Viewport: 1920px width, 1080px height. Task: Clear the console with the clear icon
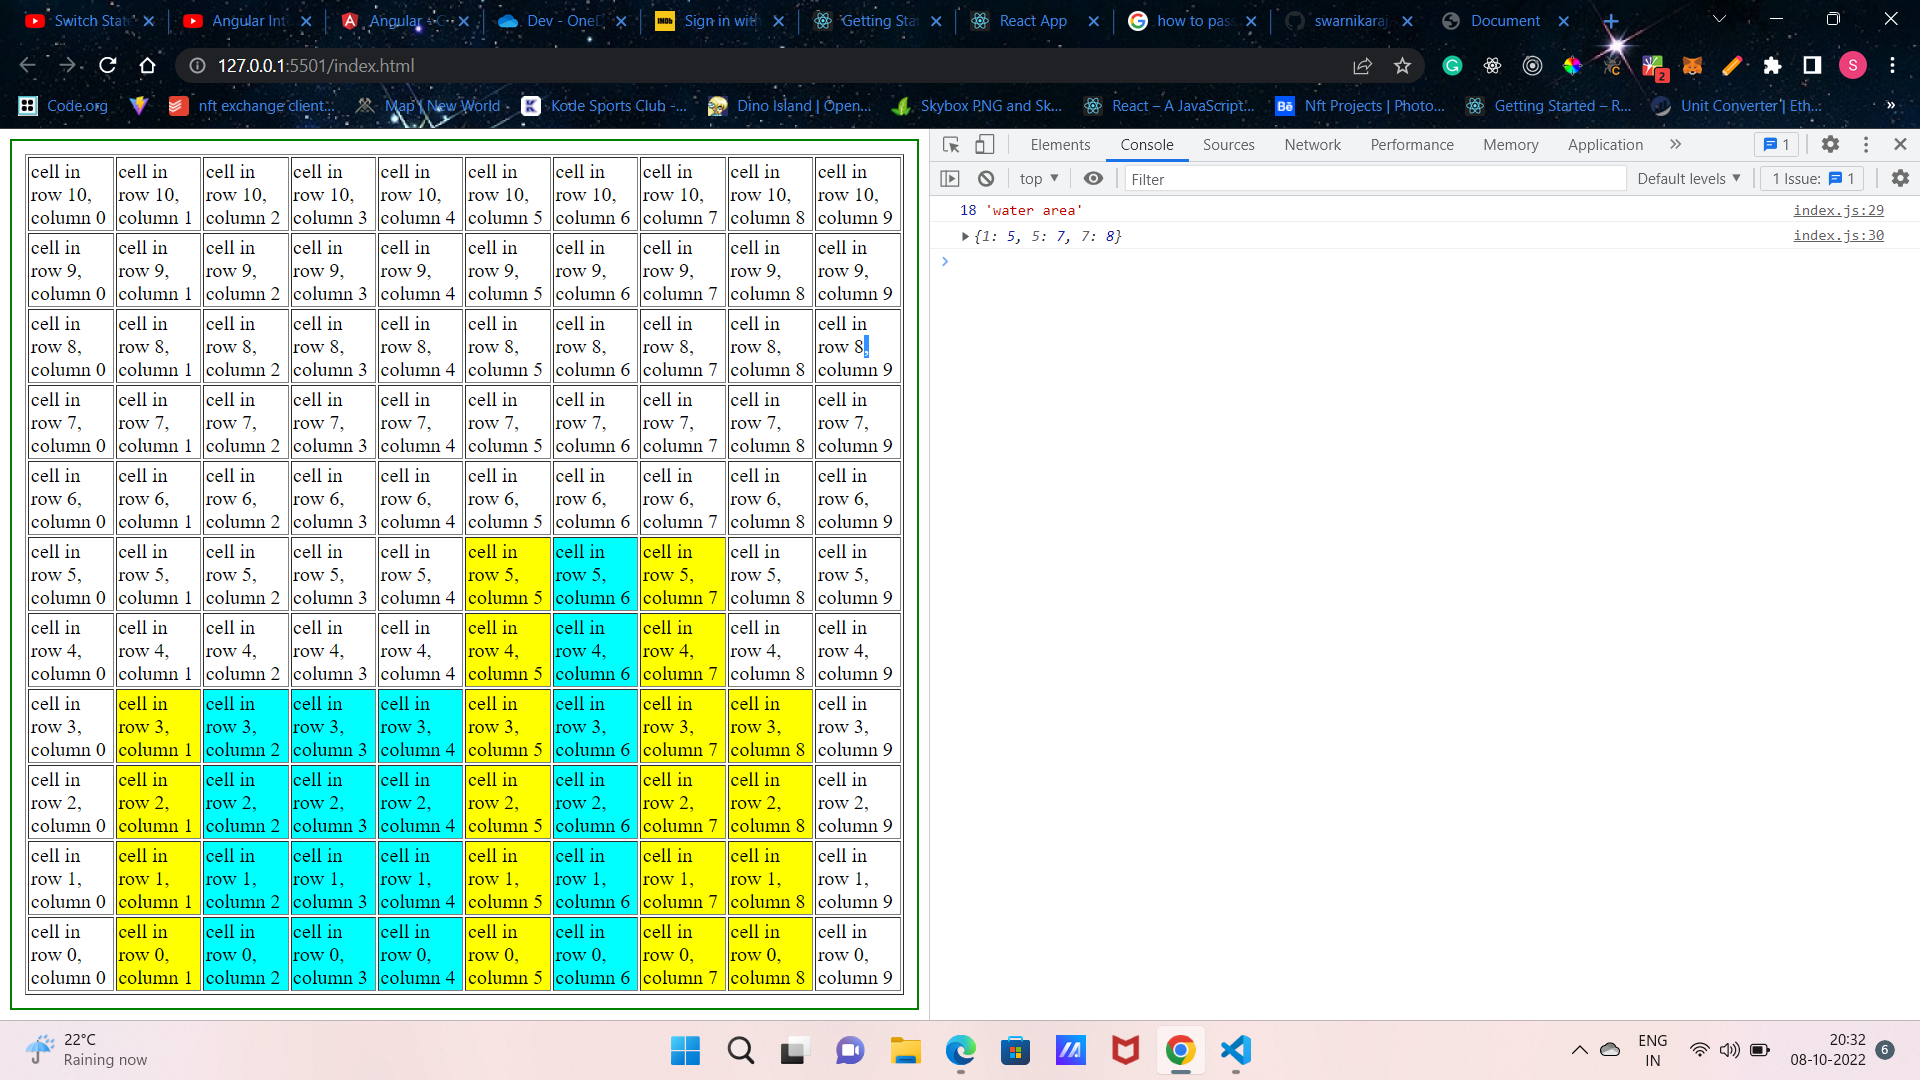(x=986, y=179)
